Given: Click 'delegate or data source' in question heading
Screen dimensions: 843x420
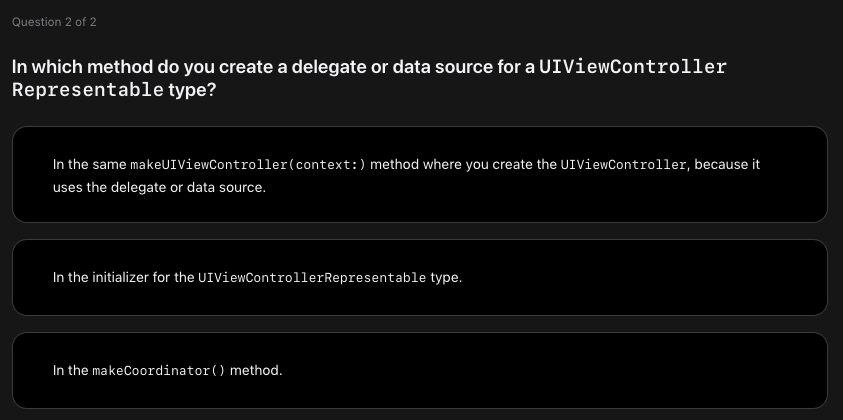Looking at the screenshot, I should click(x=392, y=67).
